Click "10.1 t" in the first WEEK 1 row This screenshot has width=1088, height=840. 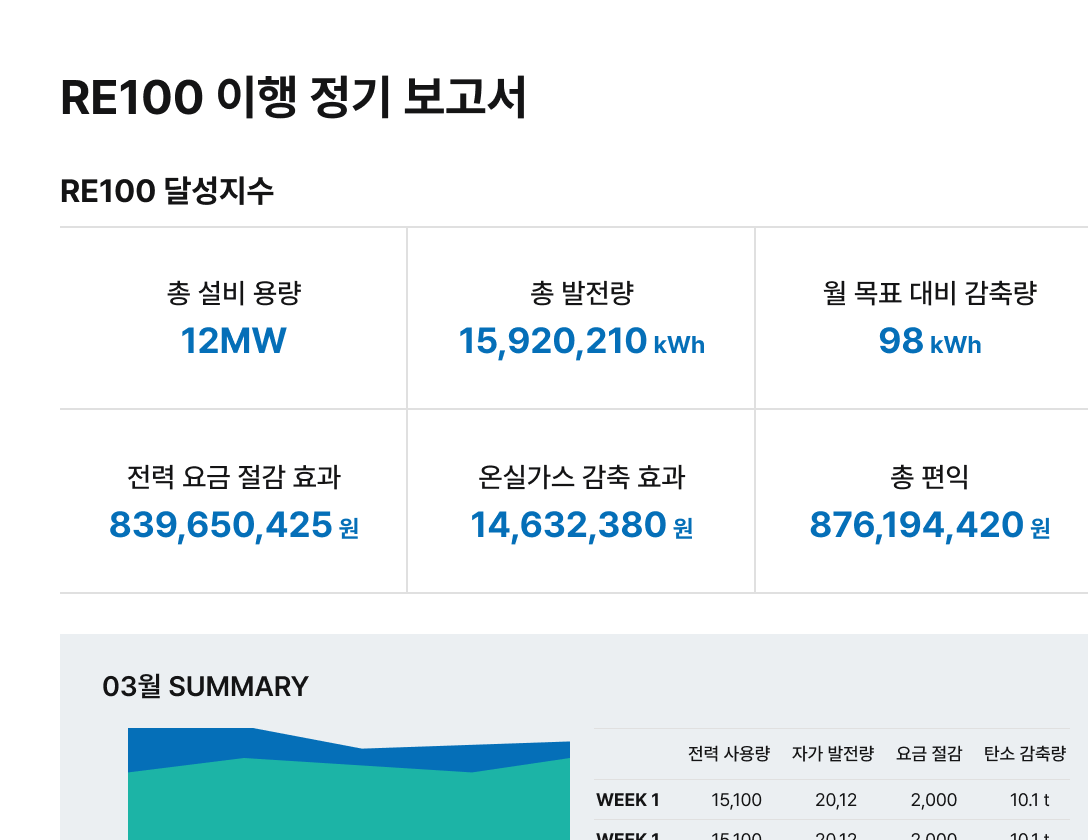point(1030,800)
